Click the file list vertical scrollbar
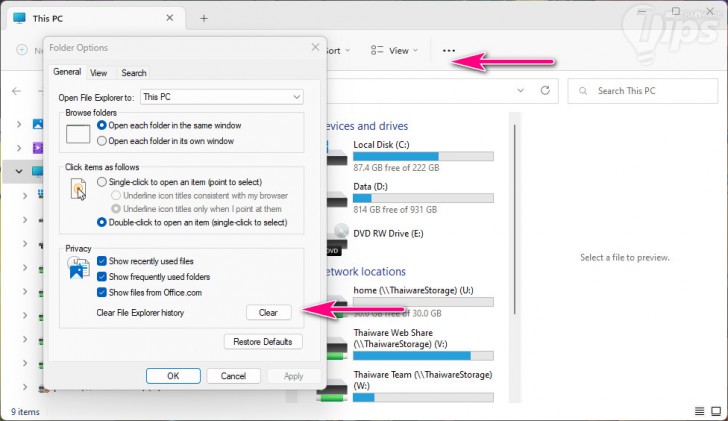 pos(514,218)
